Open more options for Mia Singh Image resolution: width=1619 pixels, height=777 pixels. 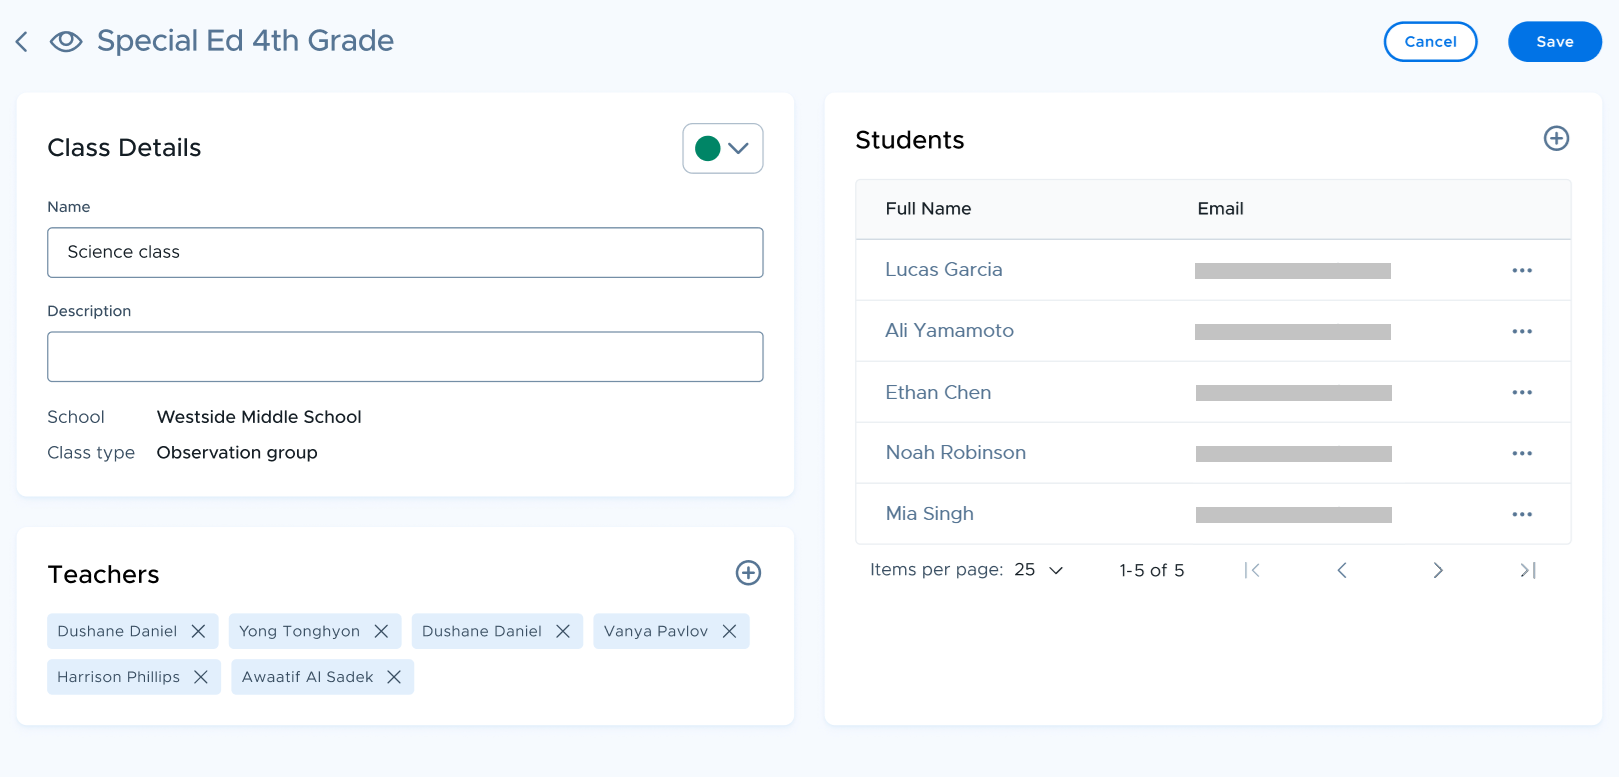[1522, 514]
